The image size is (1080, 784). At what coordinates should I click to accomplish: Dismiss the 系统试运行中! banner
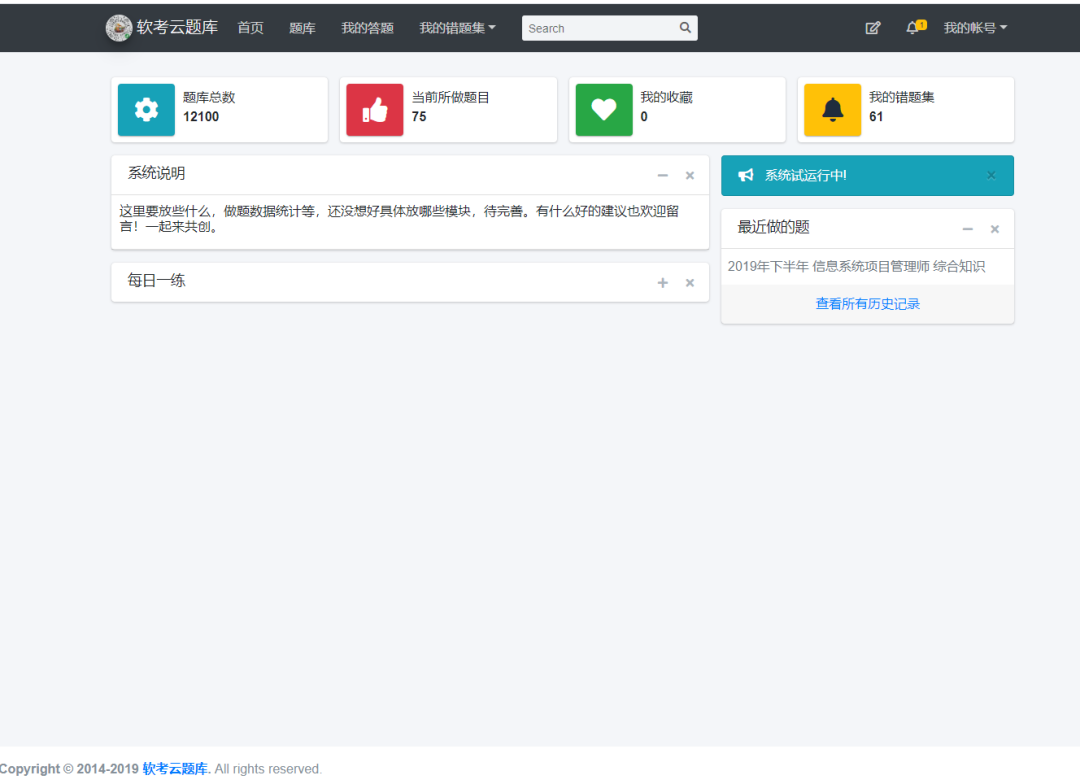(x=991, y=175)
